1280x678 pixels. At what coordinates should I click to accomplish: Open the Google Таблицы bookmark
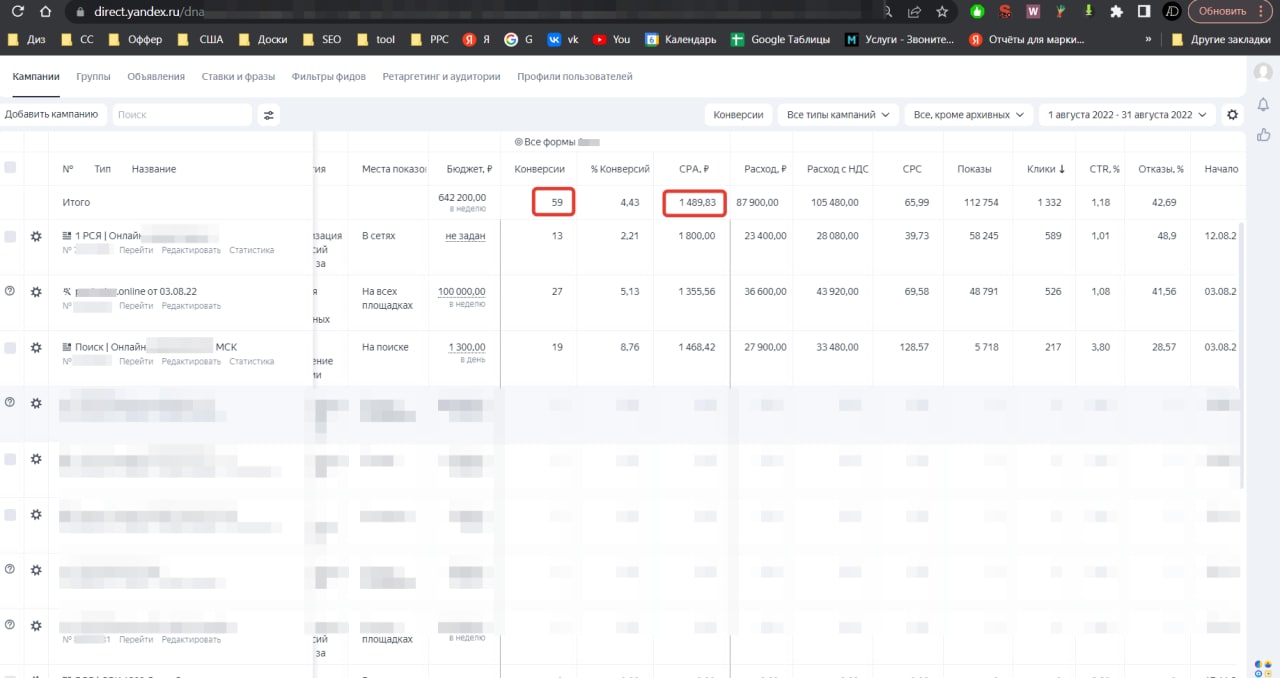(x=781, y=40)
